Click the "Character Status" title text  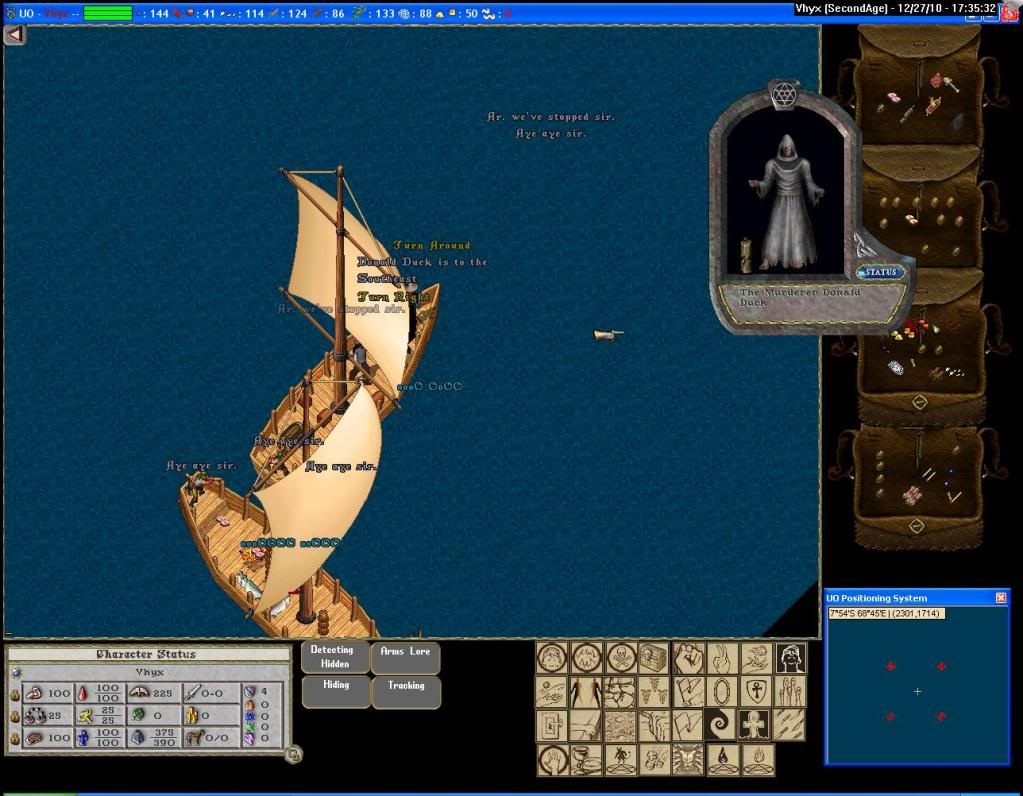(x=146, y=654)
